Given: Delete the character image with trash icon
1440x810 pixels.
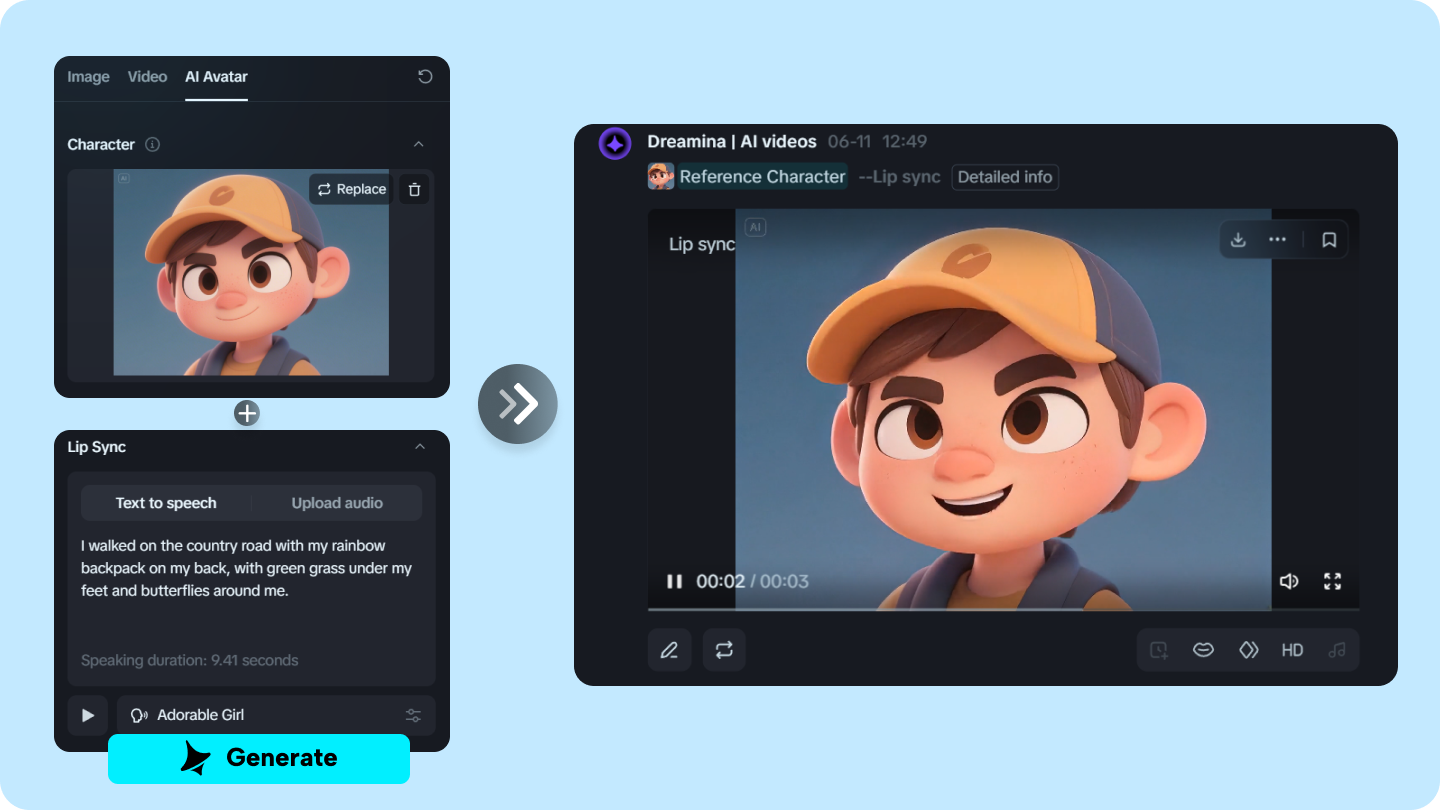Looking at the screenshot, I should [x=415, y=189].
